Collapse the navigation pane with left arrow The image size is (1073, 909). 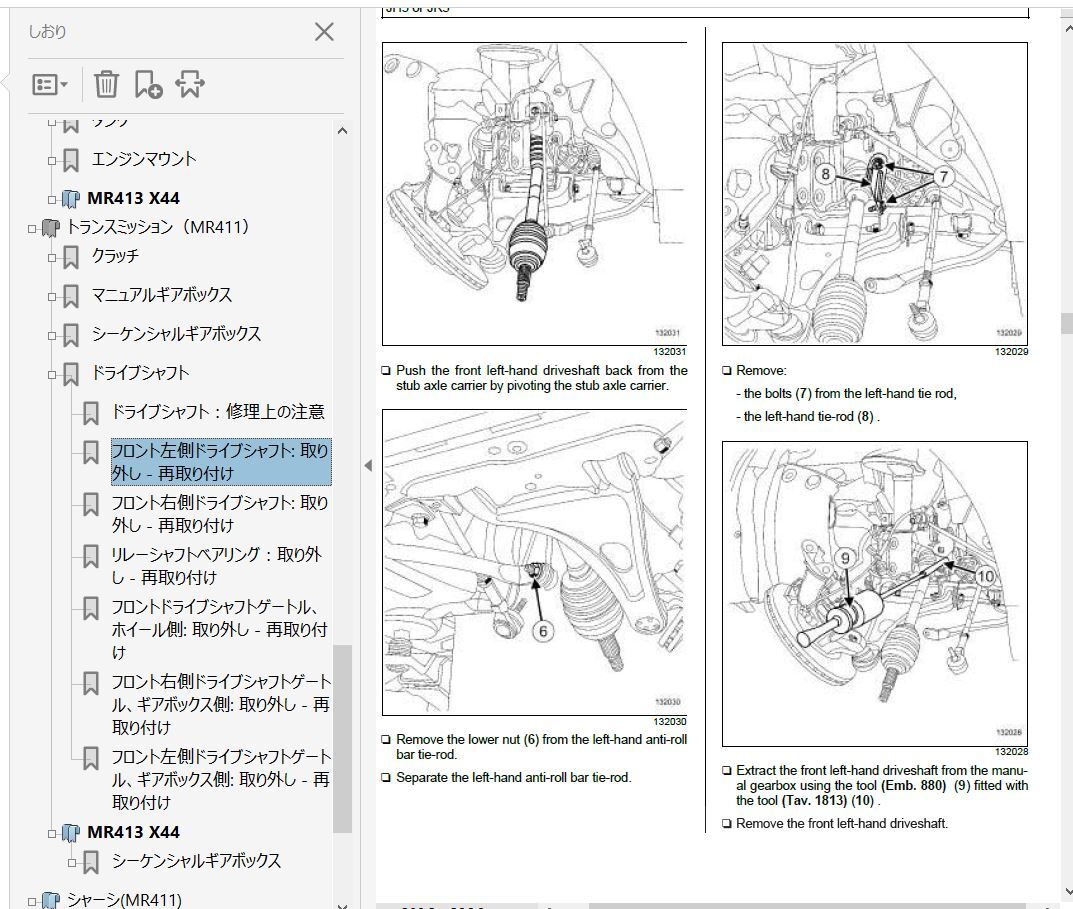pos(368,465)
